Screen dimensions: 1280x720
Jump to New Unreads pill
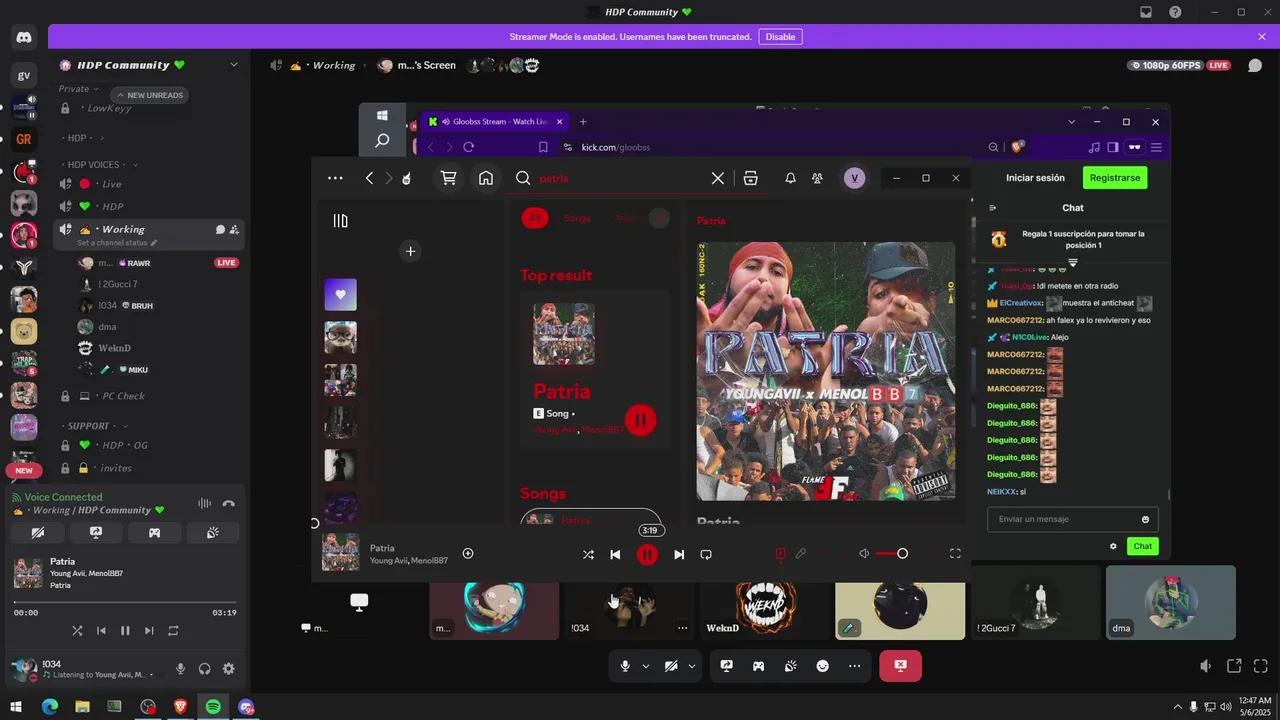(149, 95)
